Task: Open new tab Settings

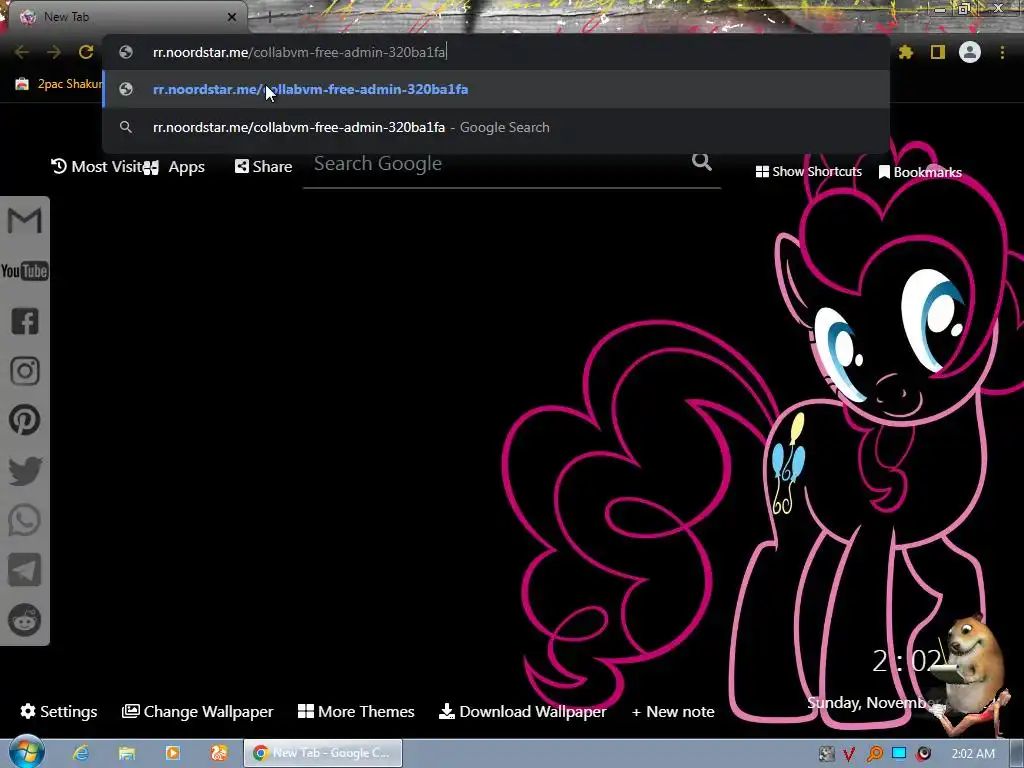Action: tap(59, 711)
